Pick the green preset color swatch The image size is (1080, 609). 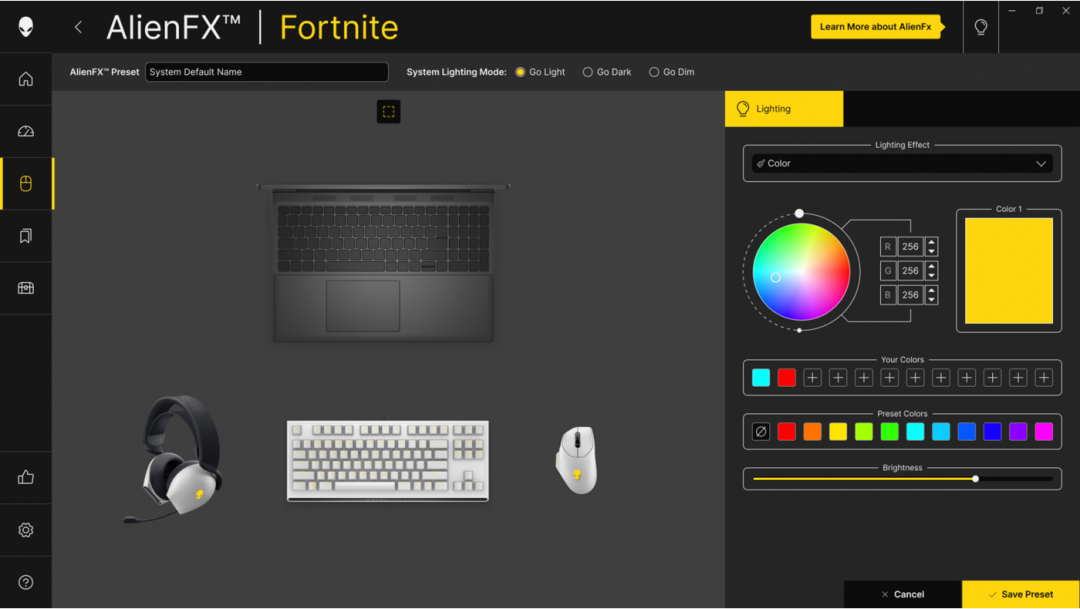pyautogui.click(x=890, y=432)
